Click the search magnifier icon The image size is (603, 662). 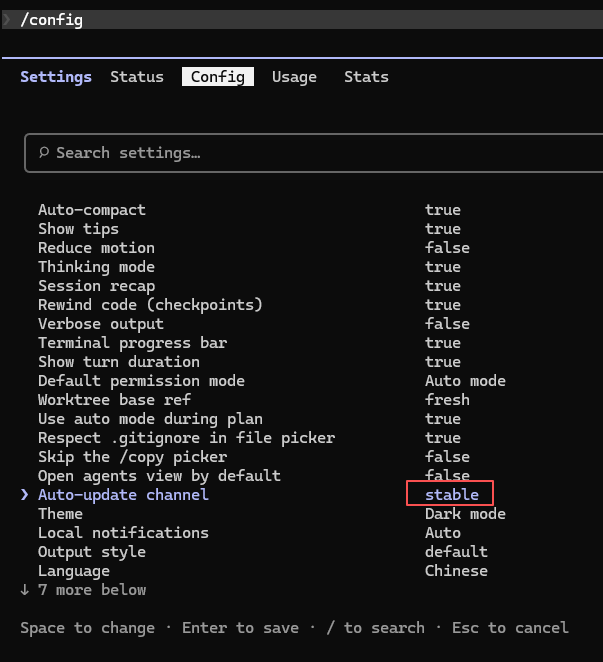tap(44, 152)
